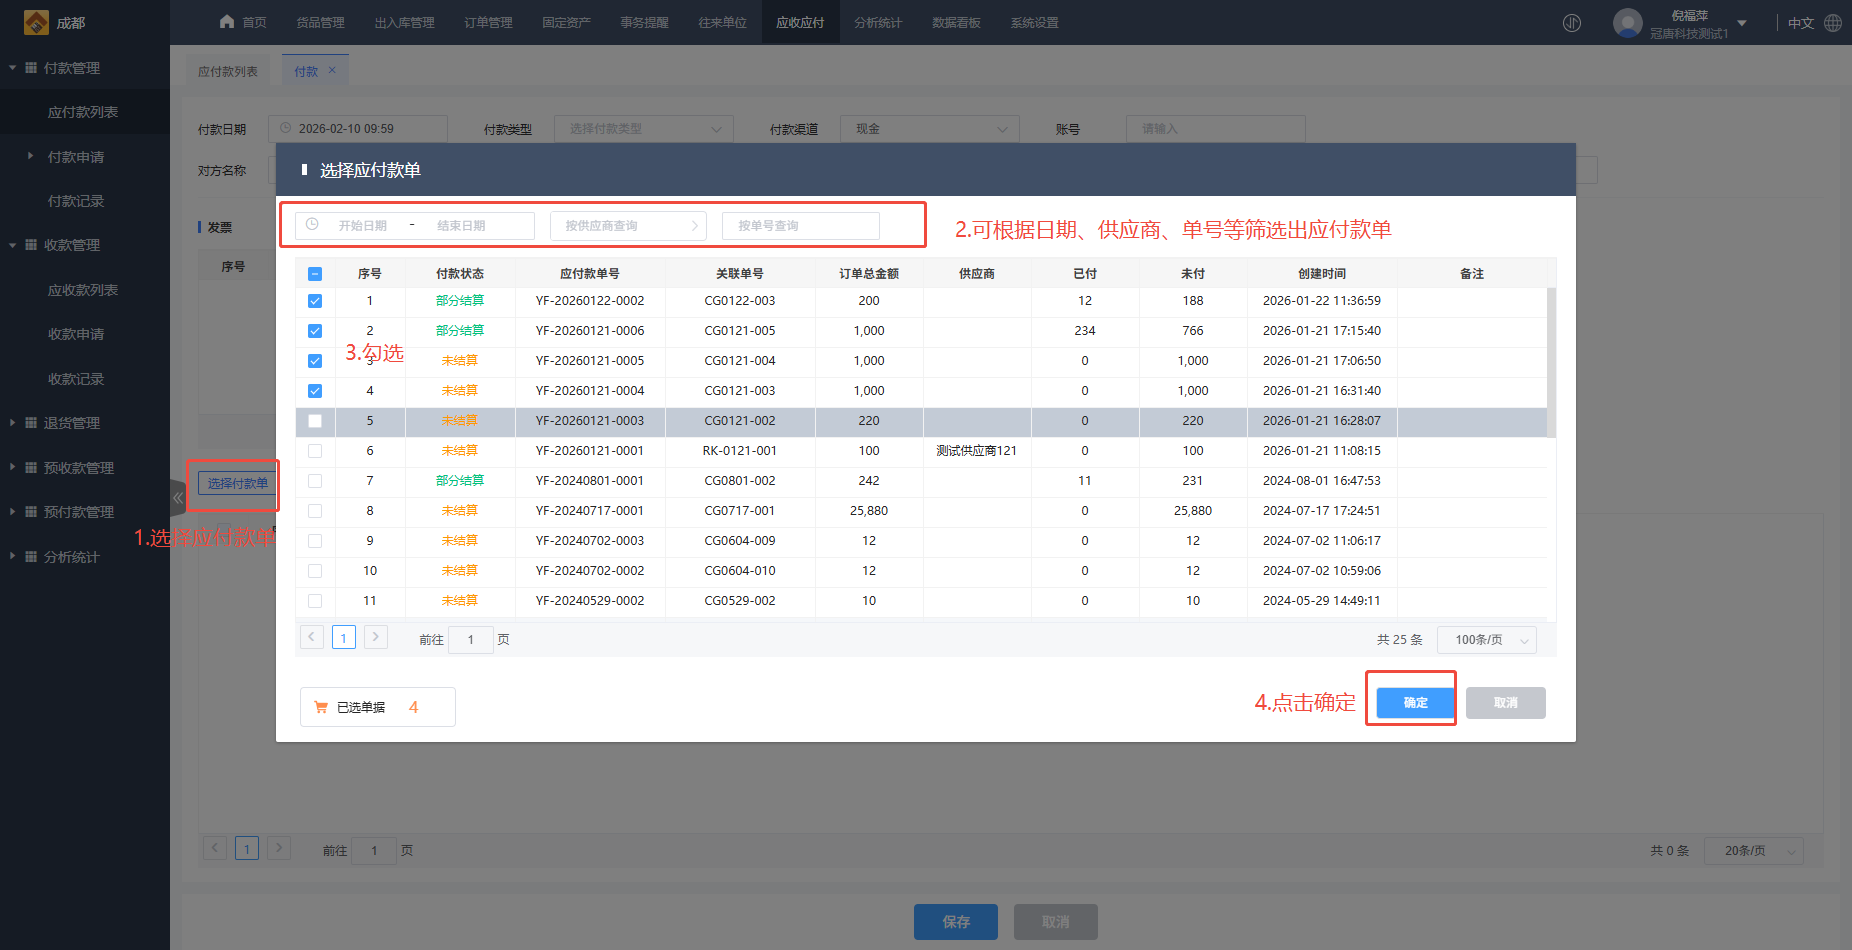Click the globe language icon
The width and height of the screenshot is (1852, 950).
(x=1833, y=23)
